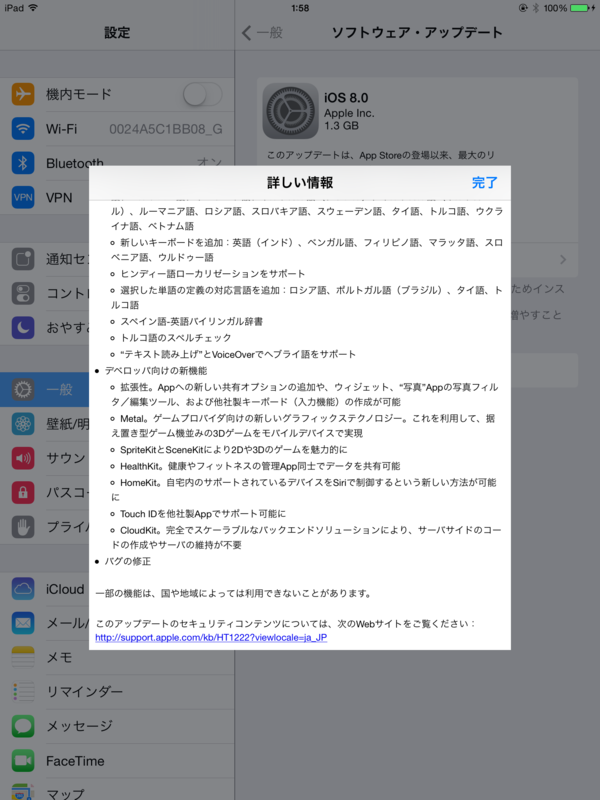The height and width of the screenshot is (800, 600).
Task: Tap the Wi-Fi signal icon in status bar
Action: pos(33,8)
